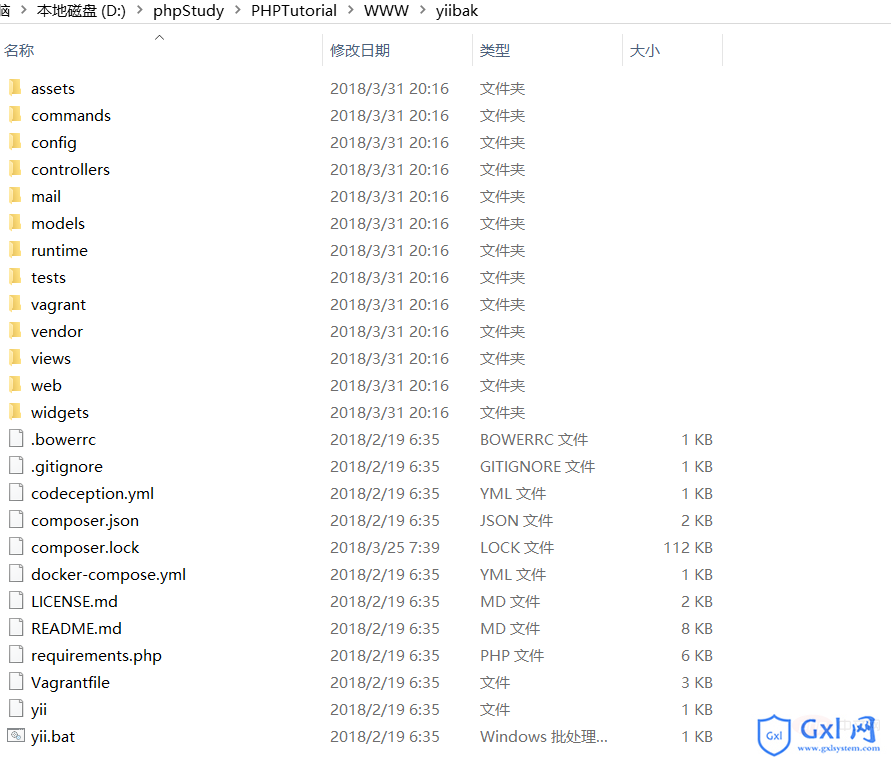Viewport: 891px width, 758px height.
Task: Select the yii.bat file name
Action: click(x=53, y=737)
